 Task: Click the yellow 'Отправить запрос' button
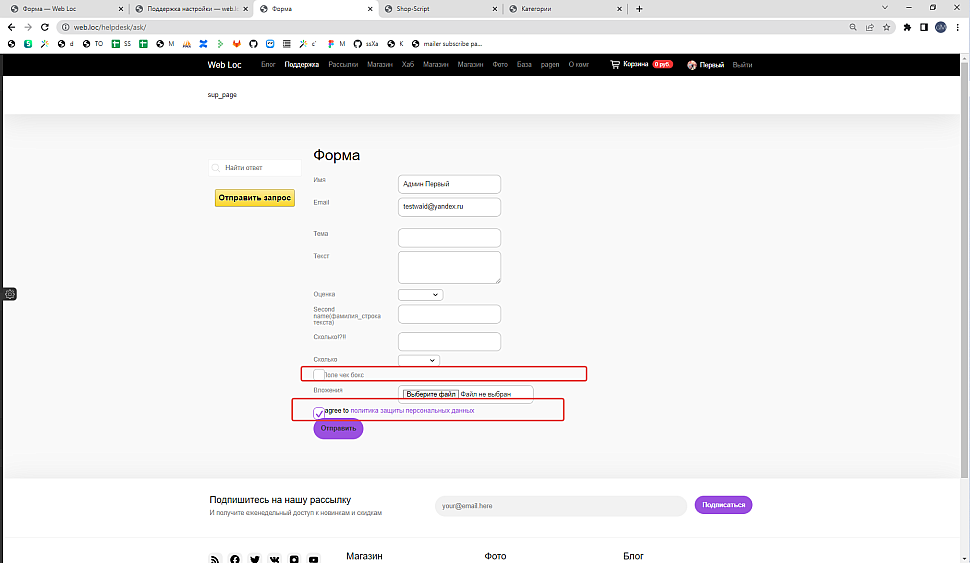pyautogui.click(x=255, y=198)
